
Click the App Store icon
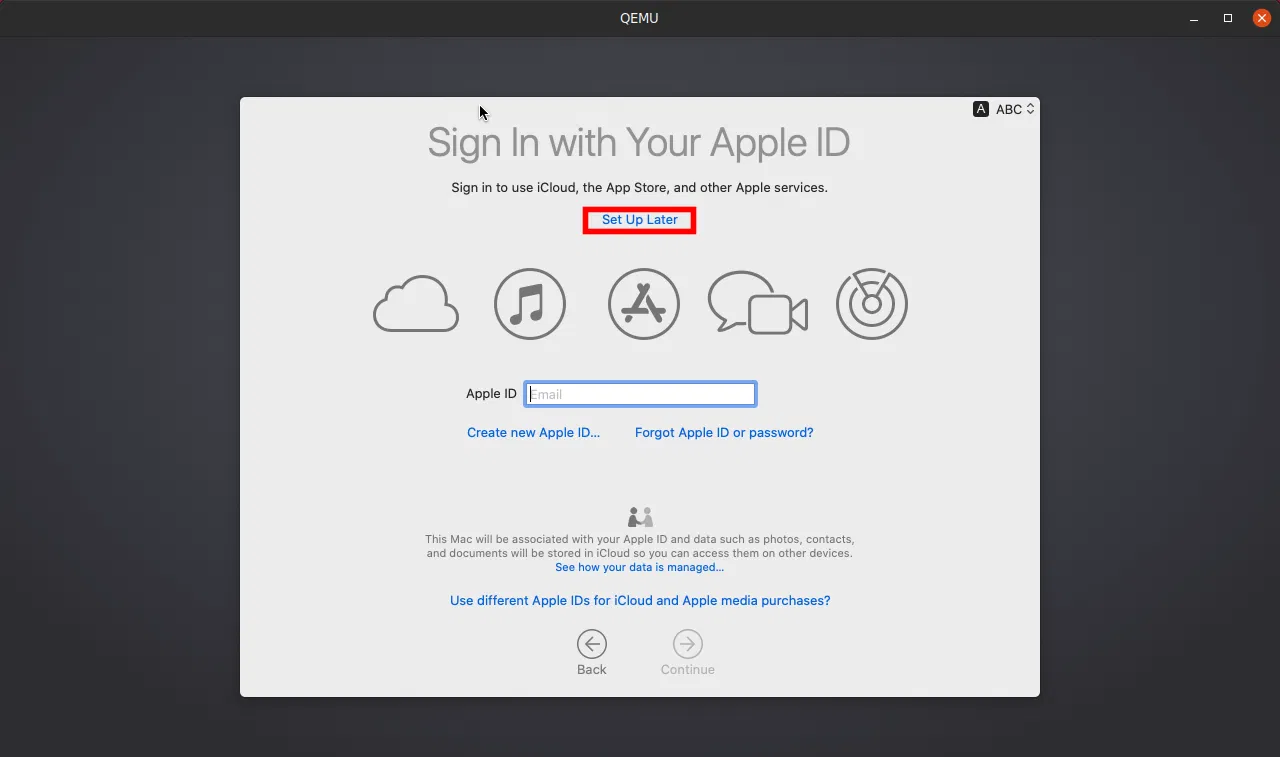644,304
